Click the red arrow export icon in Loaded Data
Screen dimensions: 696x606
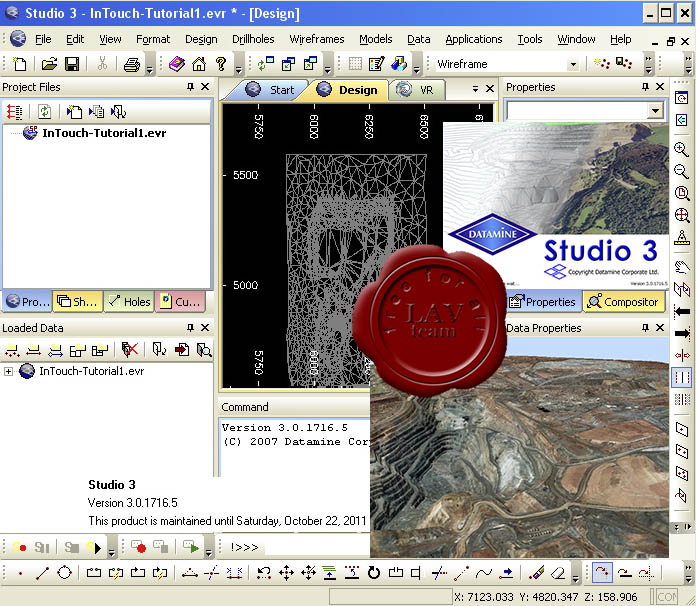pyautogui.click(x=182, y=350)
